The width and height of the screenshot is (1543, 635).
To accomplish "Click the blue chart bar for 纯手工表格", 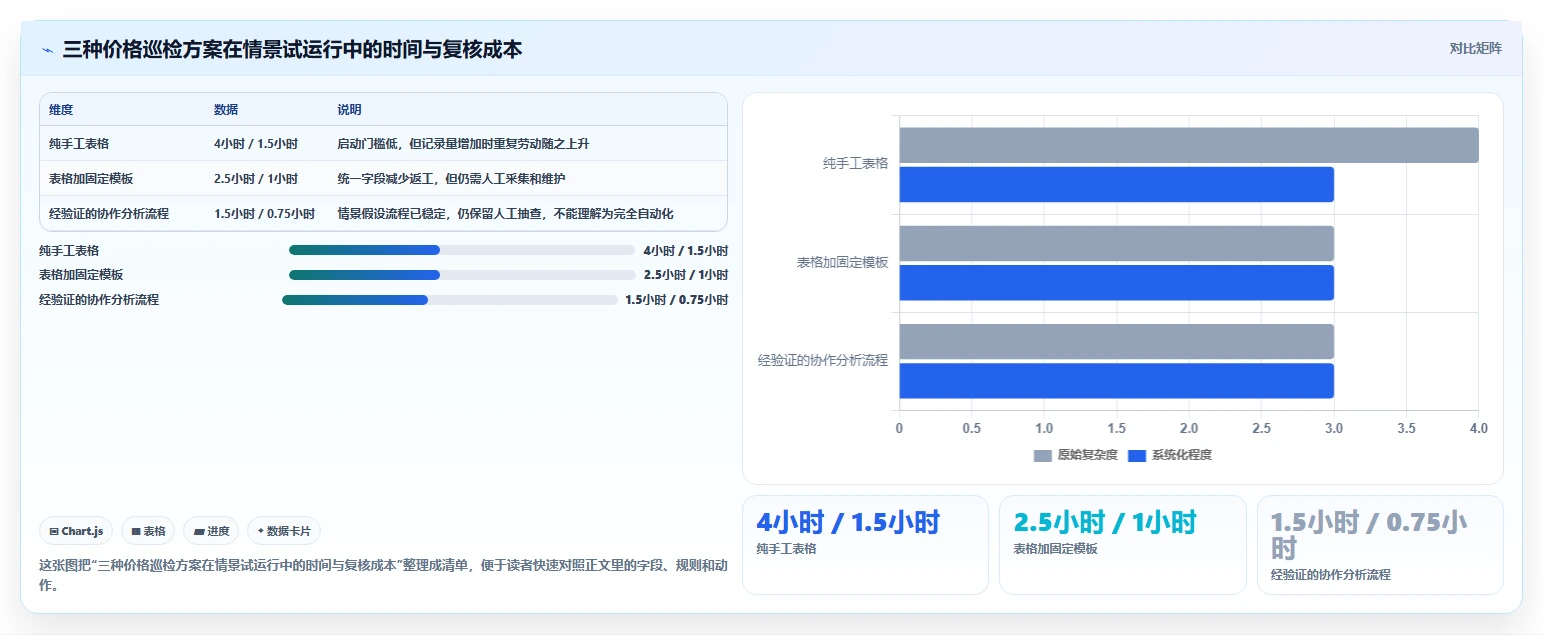I will click(x=1116, y=184).
